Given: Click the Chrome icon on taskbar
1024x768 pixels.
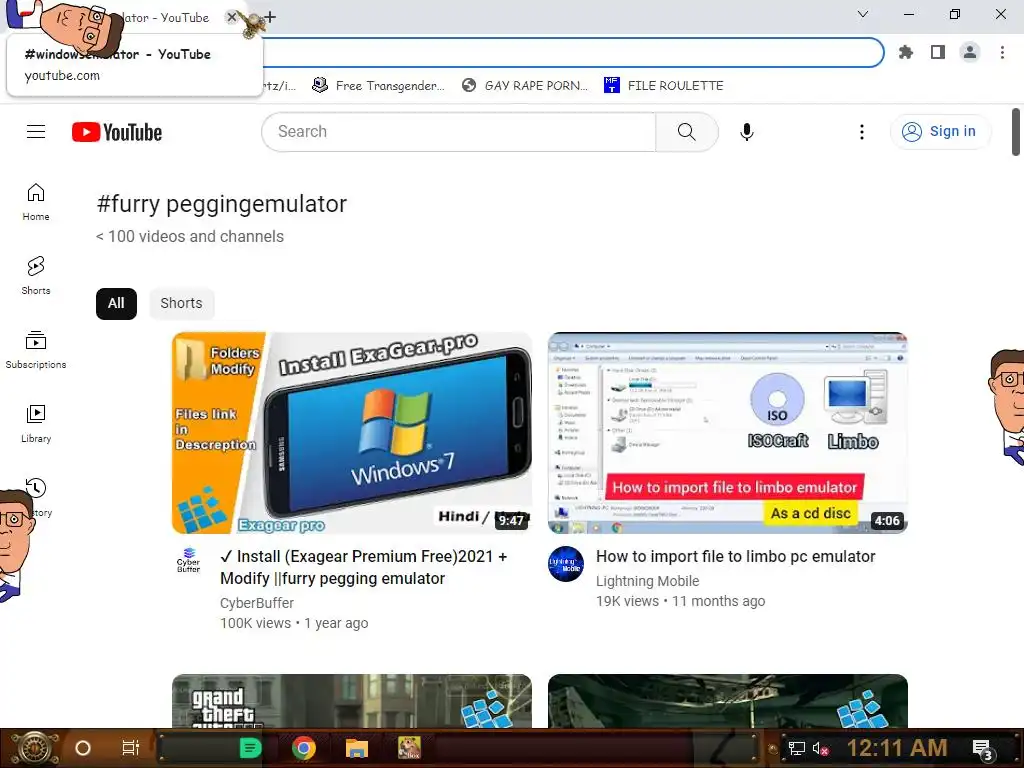Looking at the screenshot, I should click(304, 748).
